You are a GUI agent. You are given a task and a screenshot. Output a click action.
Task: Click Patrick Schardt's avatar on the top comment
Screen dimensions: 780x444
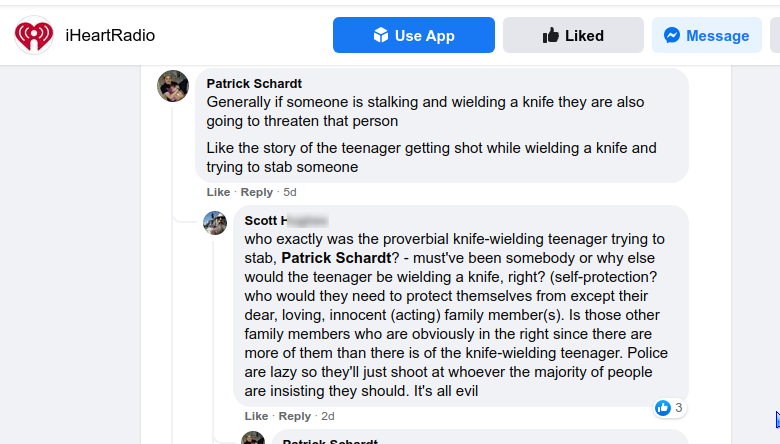(173, 86)
